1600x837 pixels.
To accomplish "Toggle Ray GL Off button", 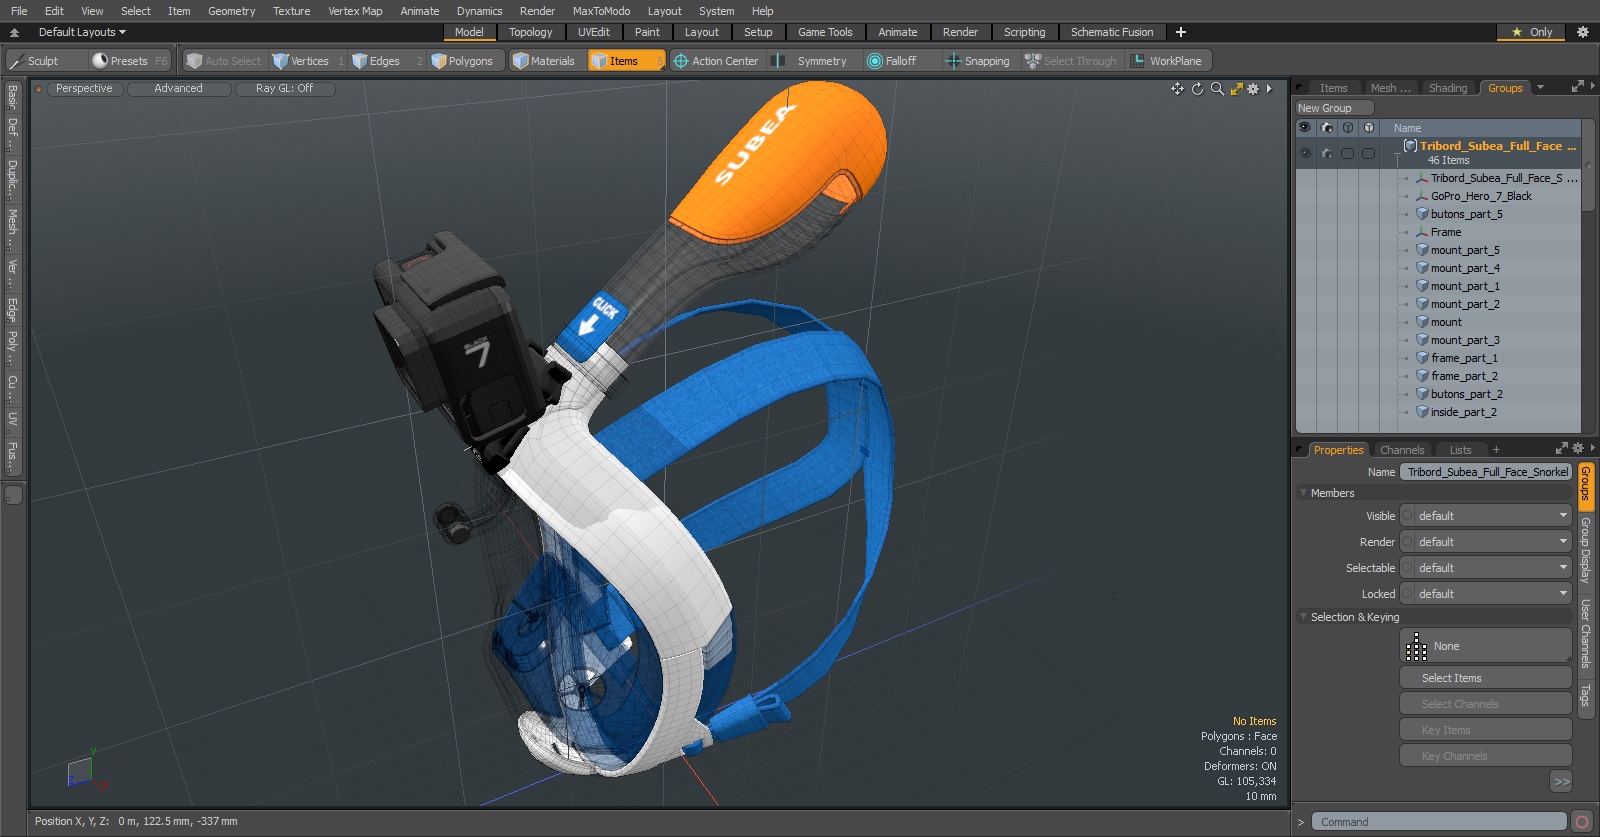I will [284, 89].
